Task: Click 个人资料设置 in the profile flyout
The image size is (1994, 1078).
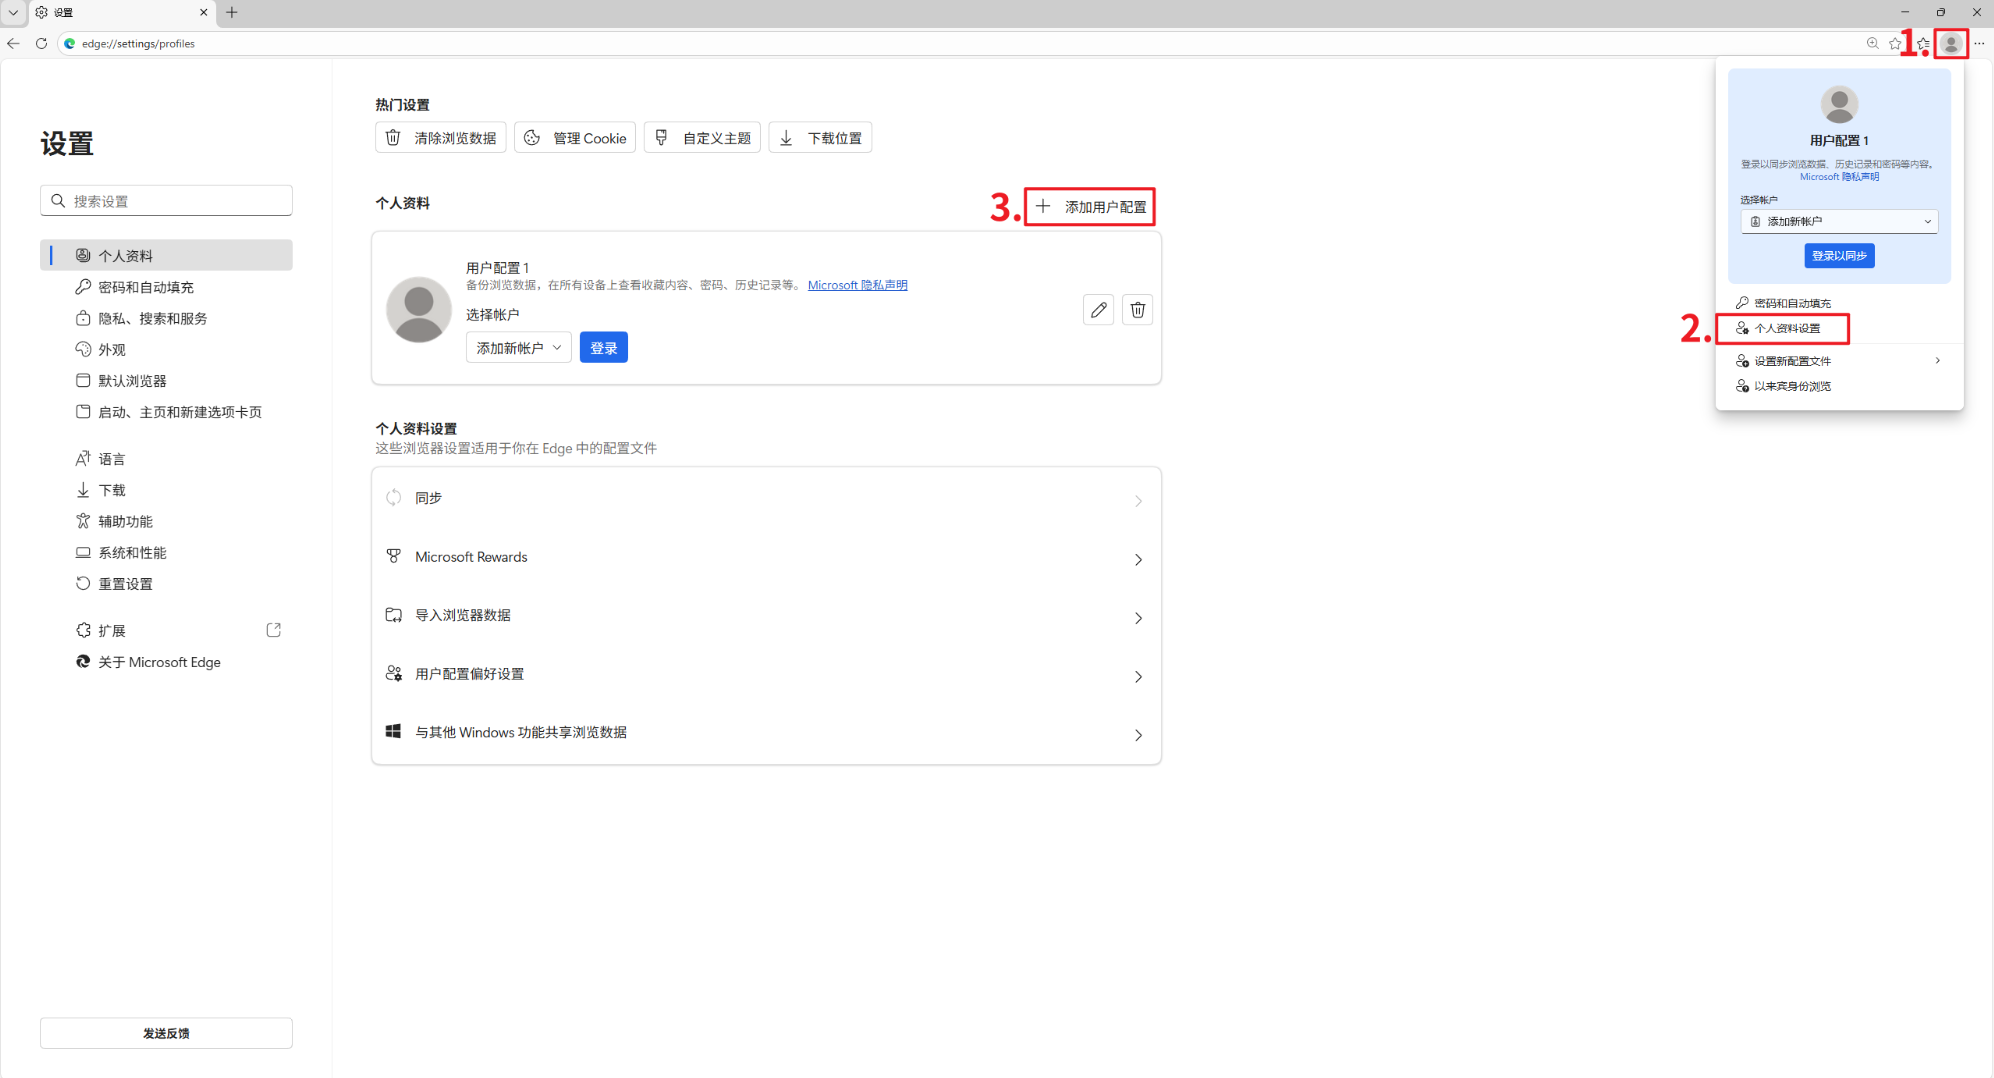Action: tap(1786, 328)
